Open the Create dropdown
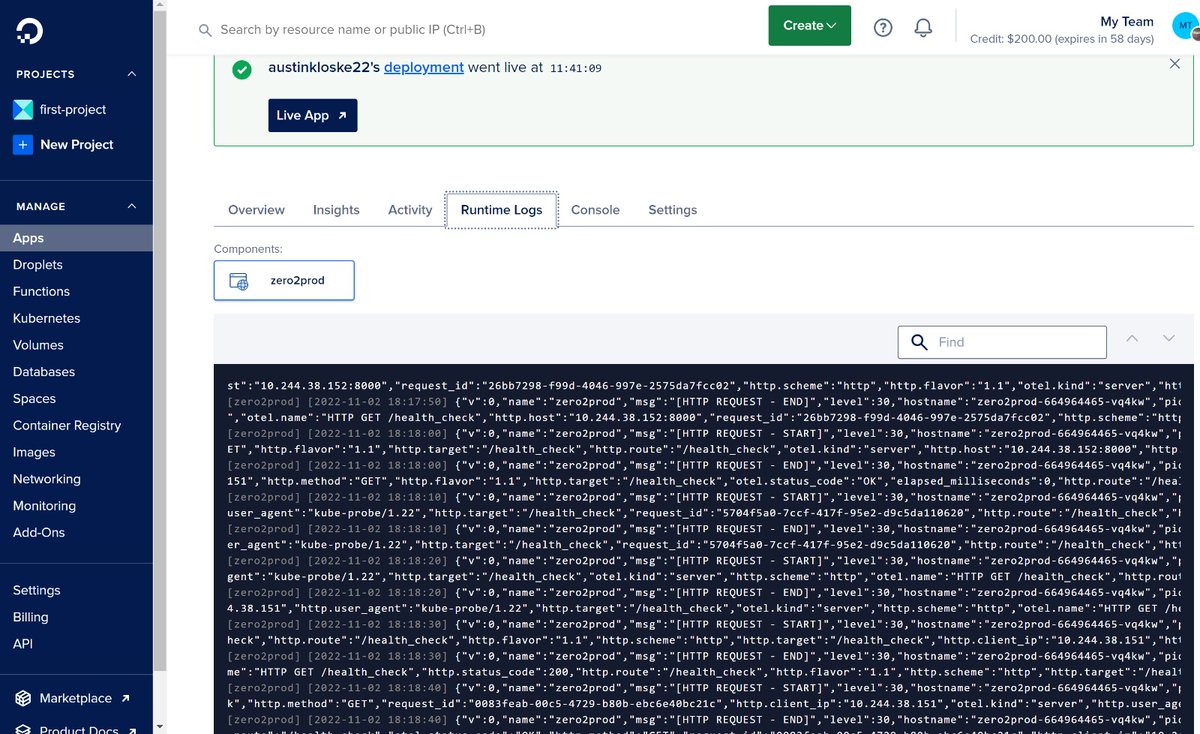1200x734 pixels. [x=809, y=25]
